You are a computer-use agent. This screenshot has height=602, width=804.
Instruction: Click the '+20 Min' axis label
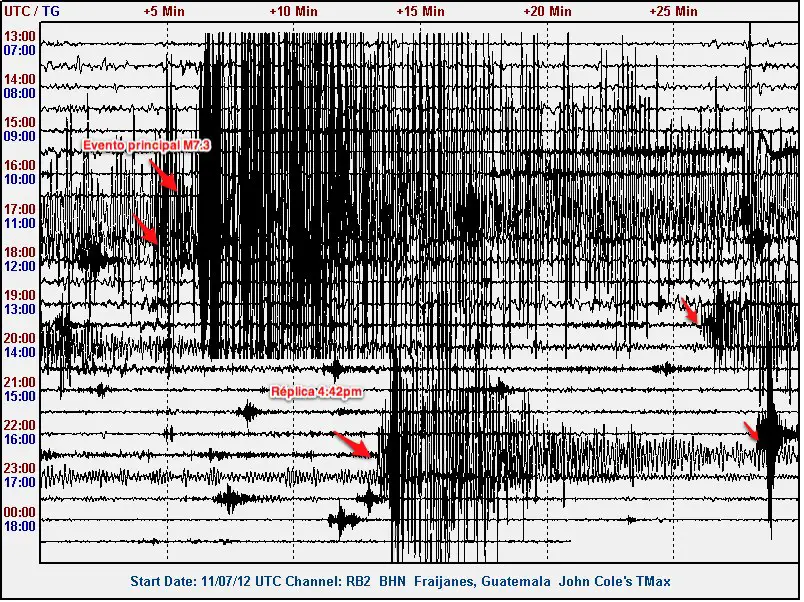(x=547, y=11)
